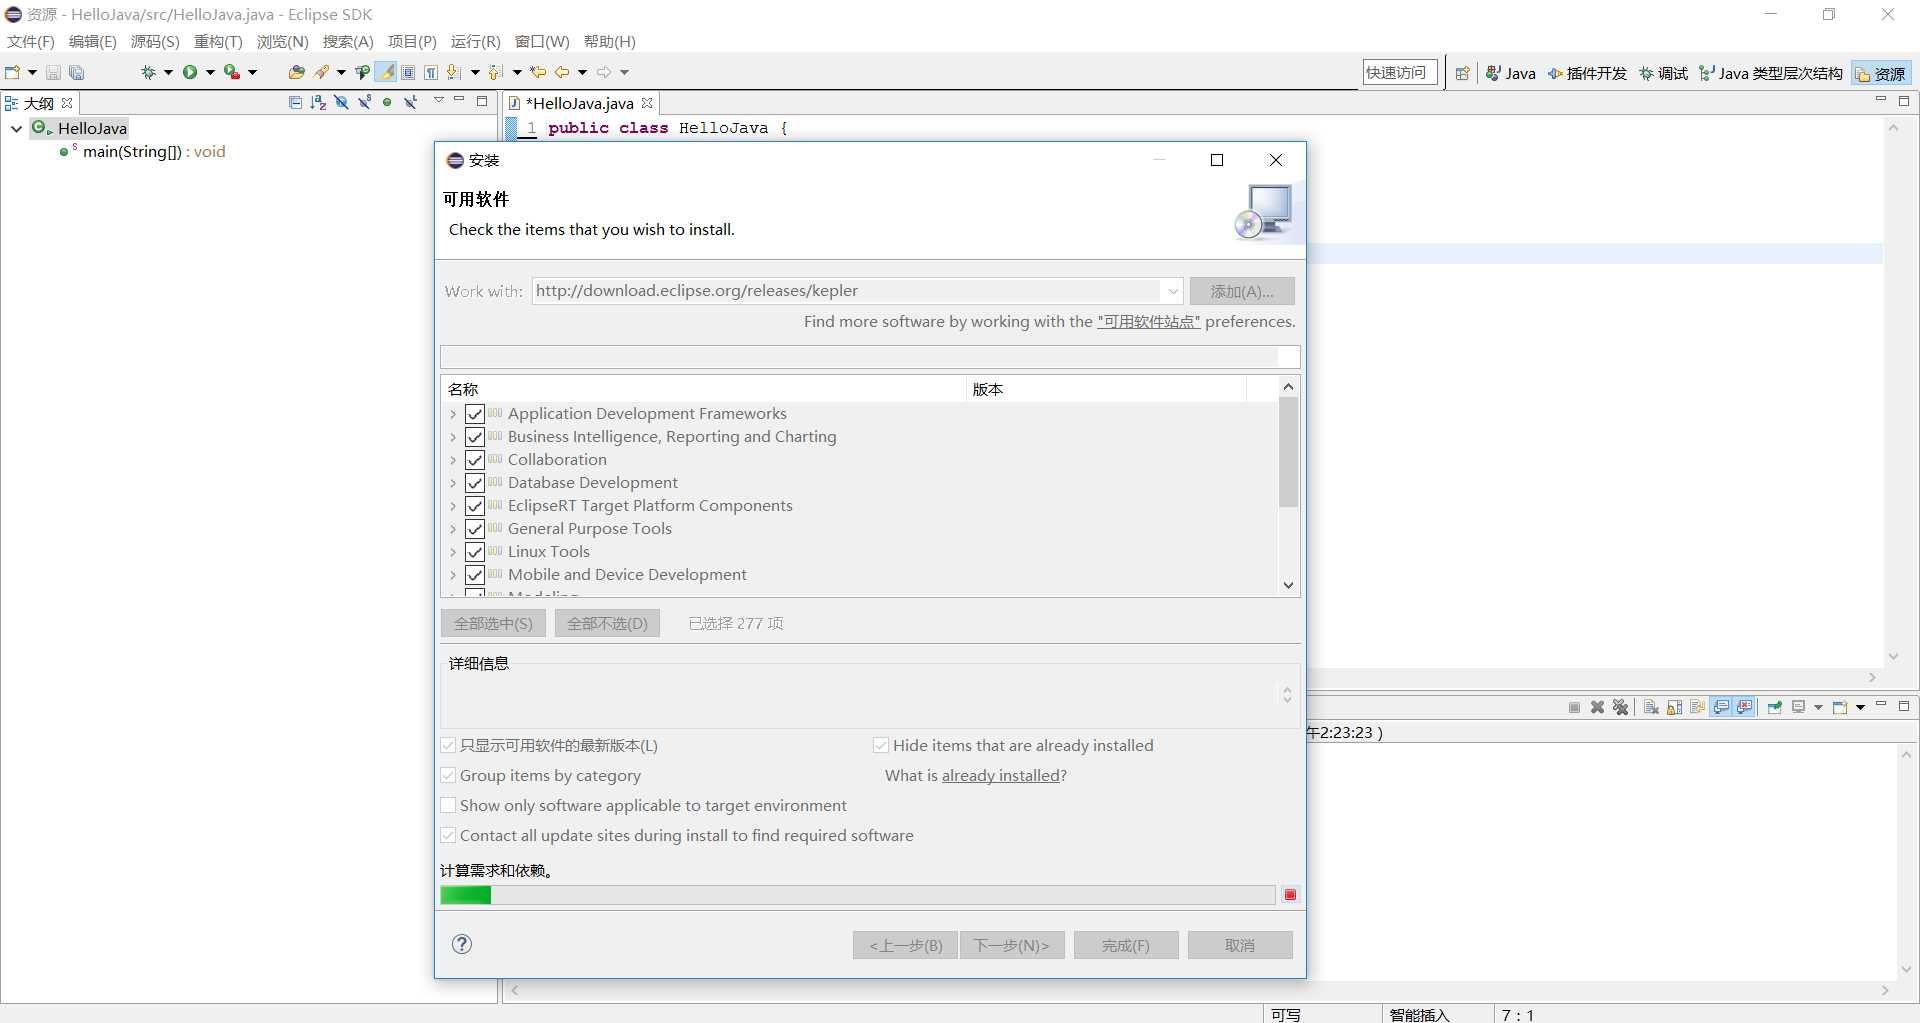Click the Save icon in the toolbar

click(53, 72)
